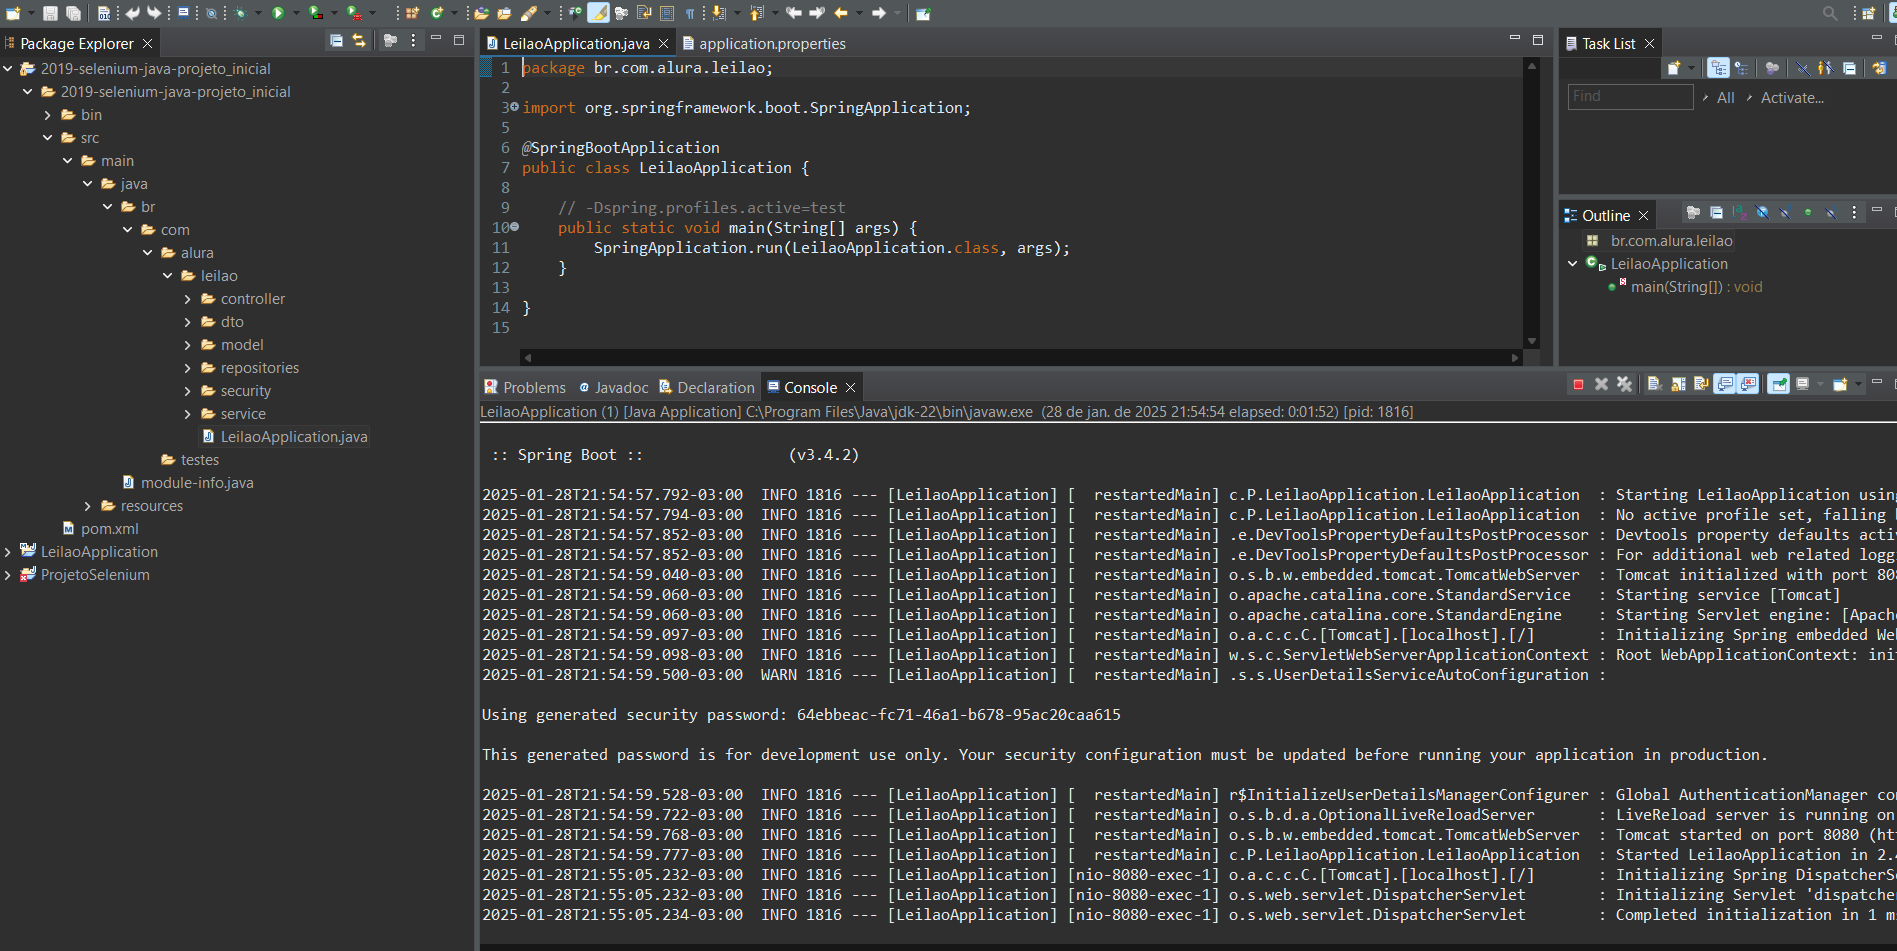Screen dimensions: 1897x951
Task: Collapse all in Package Explorer
Action: 336,41
